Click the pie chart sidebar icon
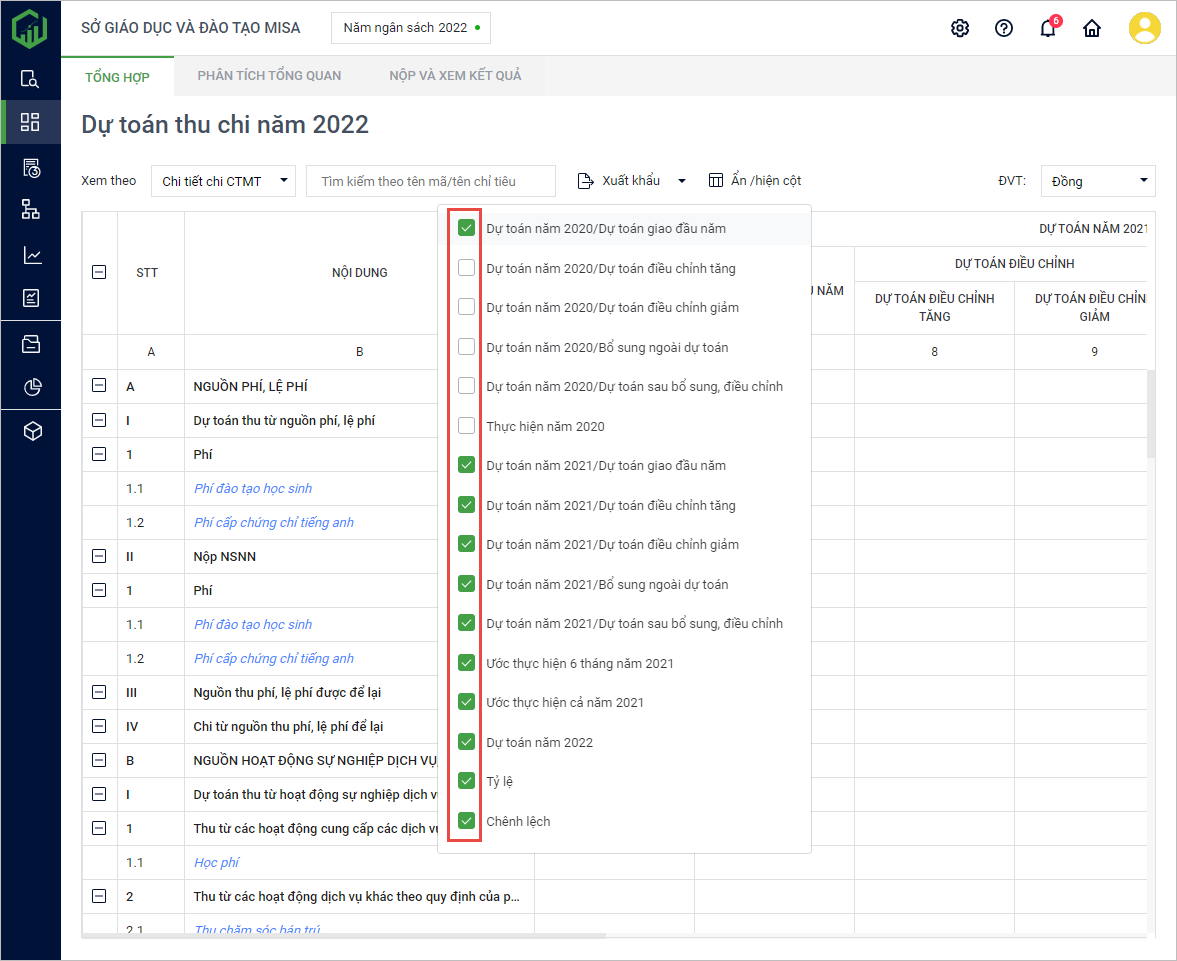Screen dimensions: 1177x961 click(31, 388)
